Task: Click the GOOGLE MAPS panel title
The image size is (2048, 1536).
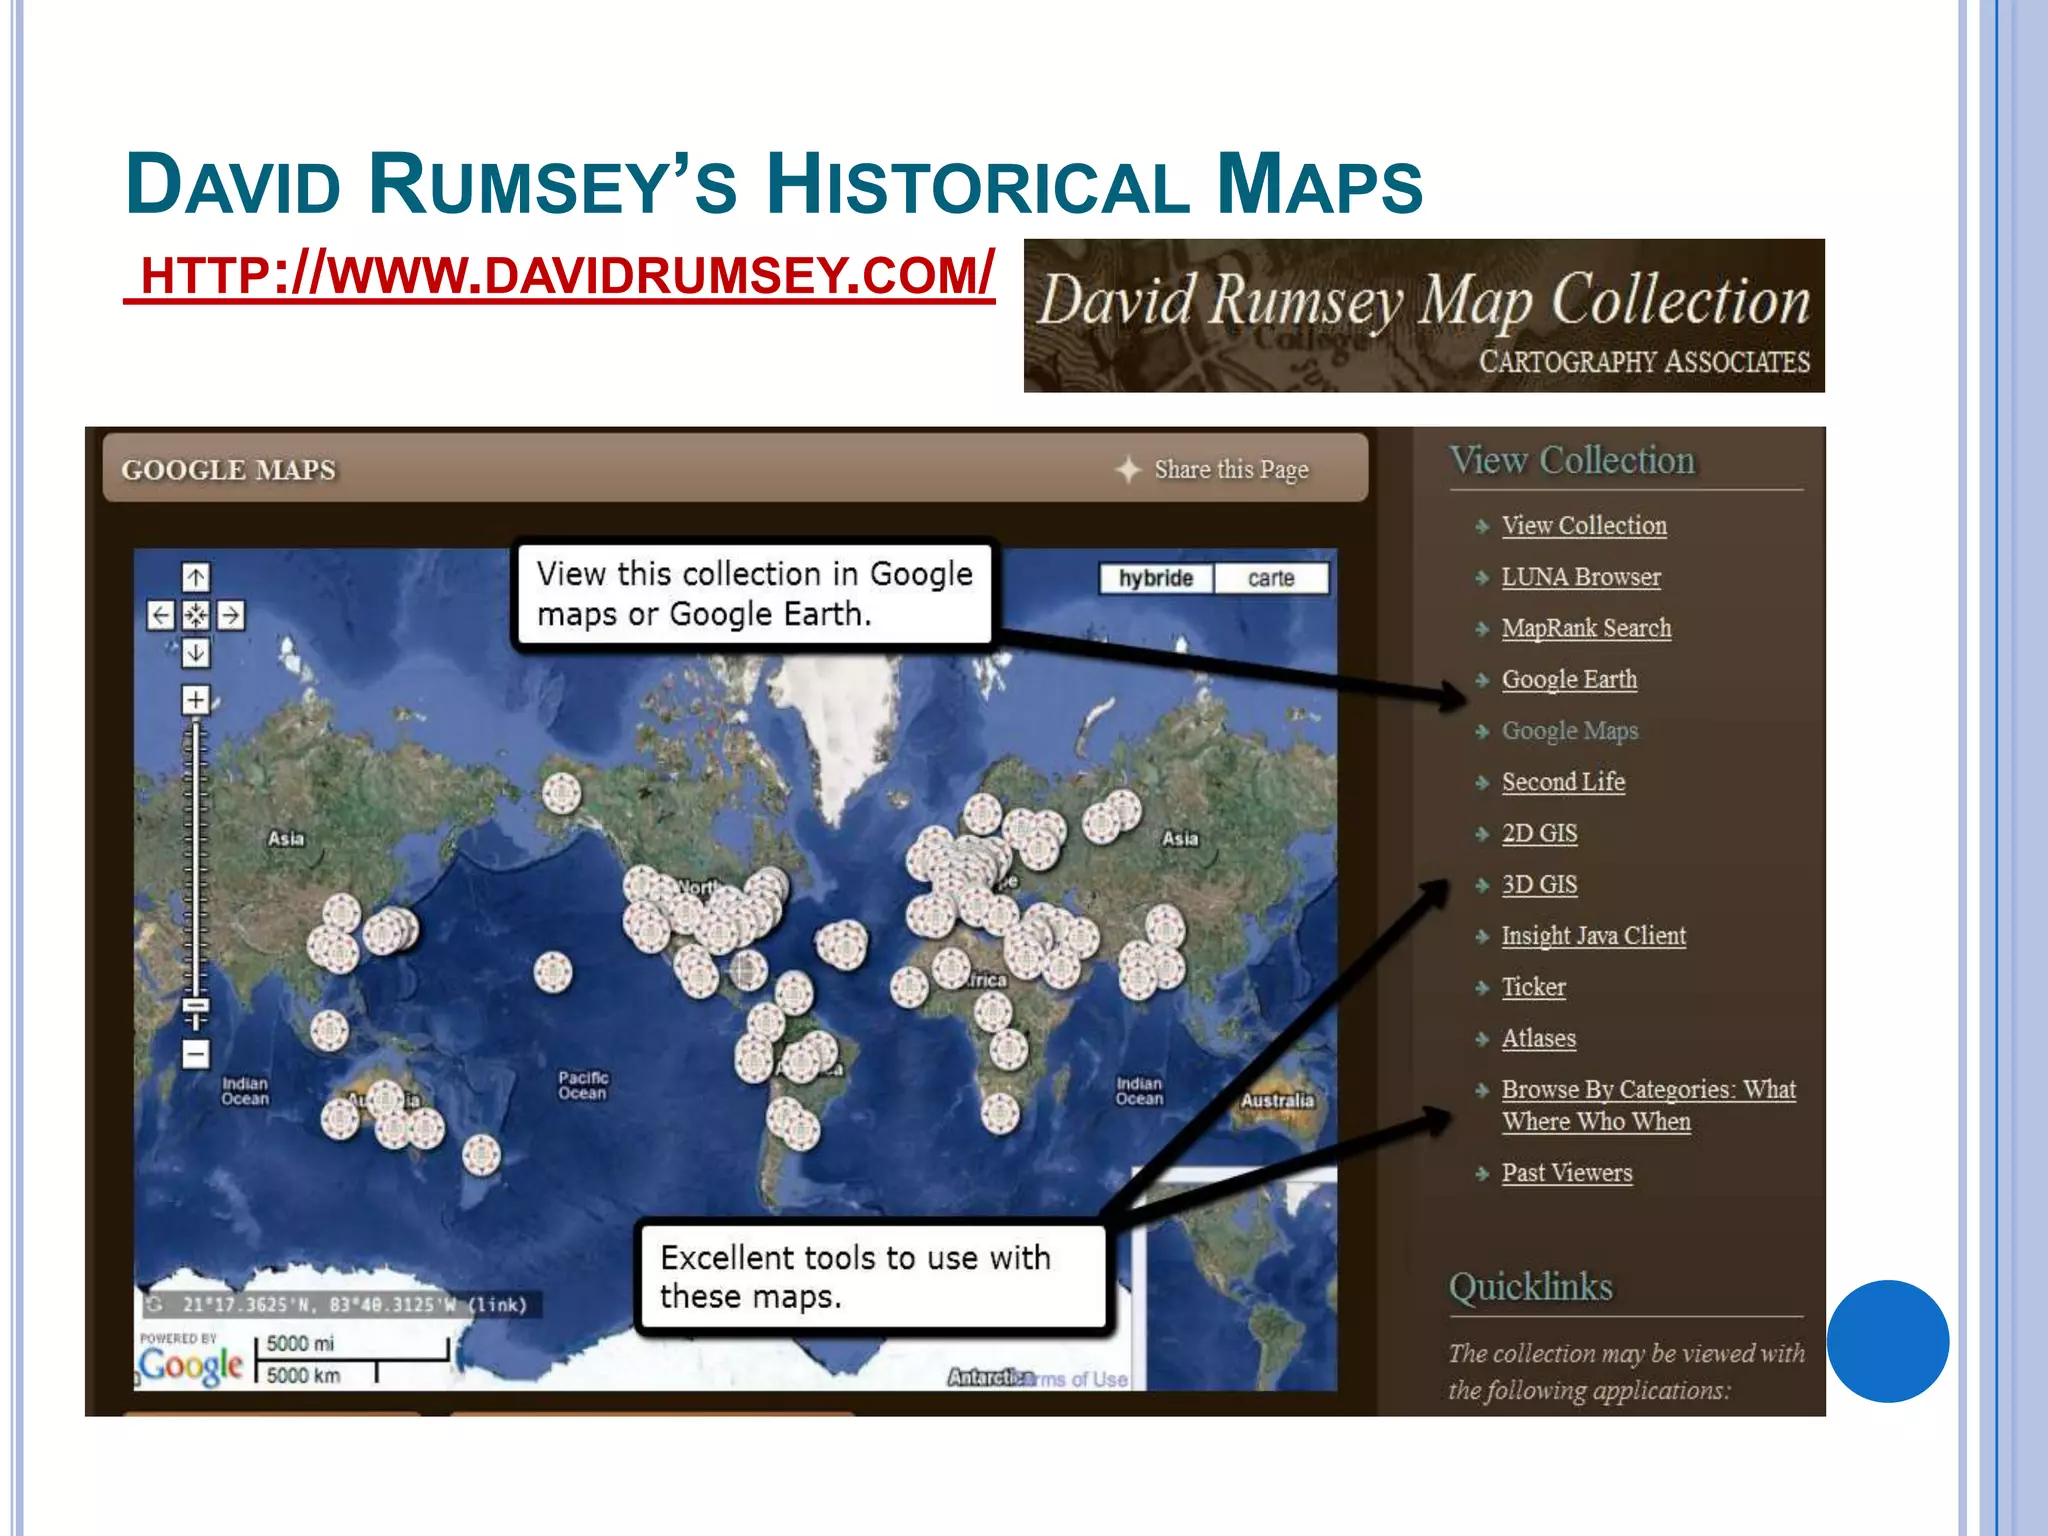Action: 228,470
